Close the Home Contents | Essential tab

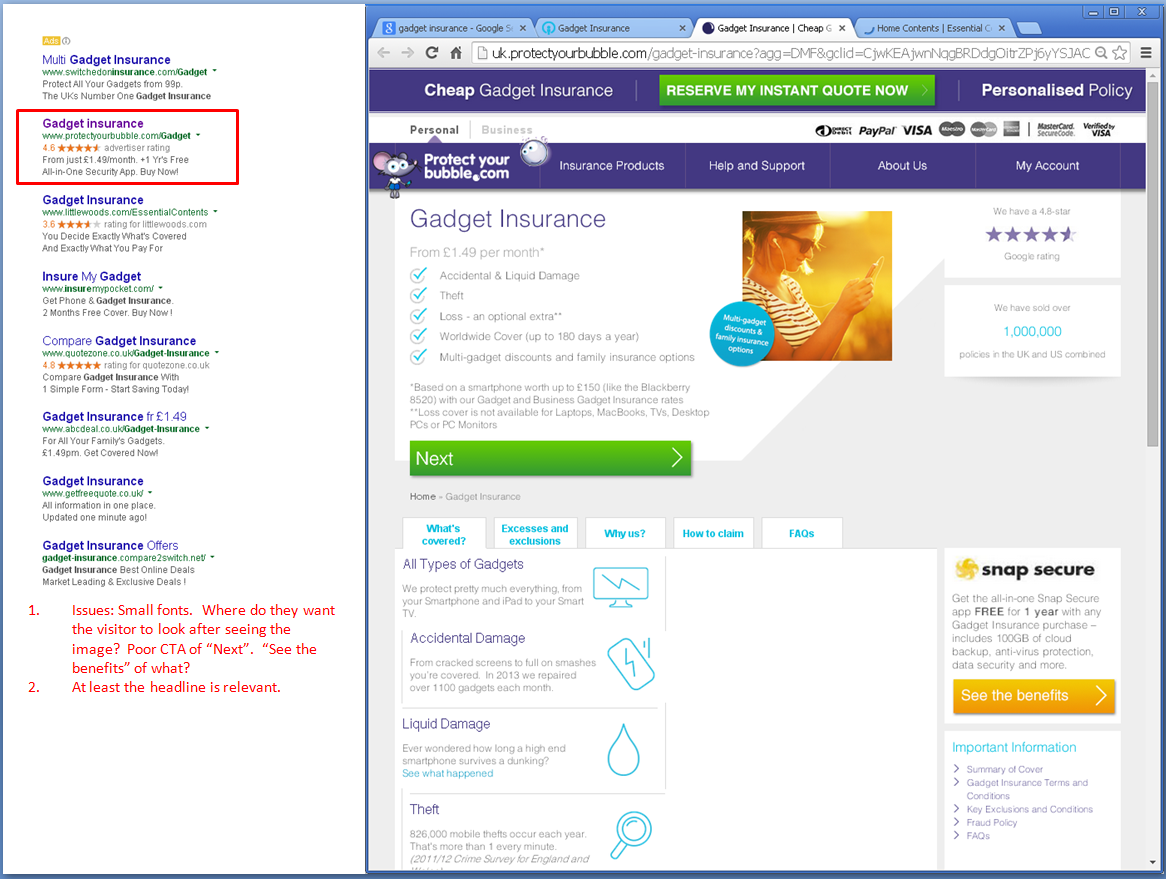[1002, 28]
